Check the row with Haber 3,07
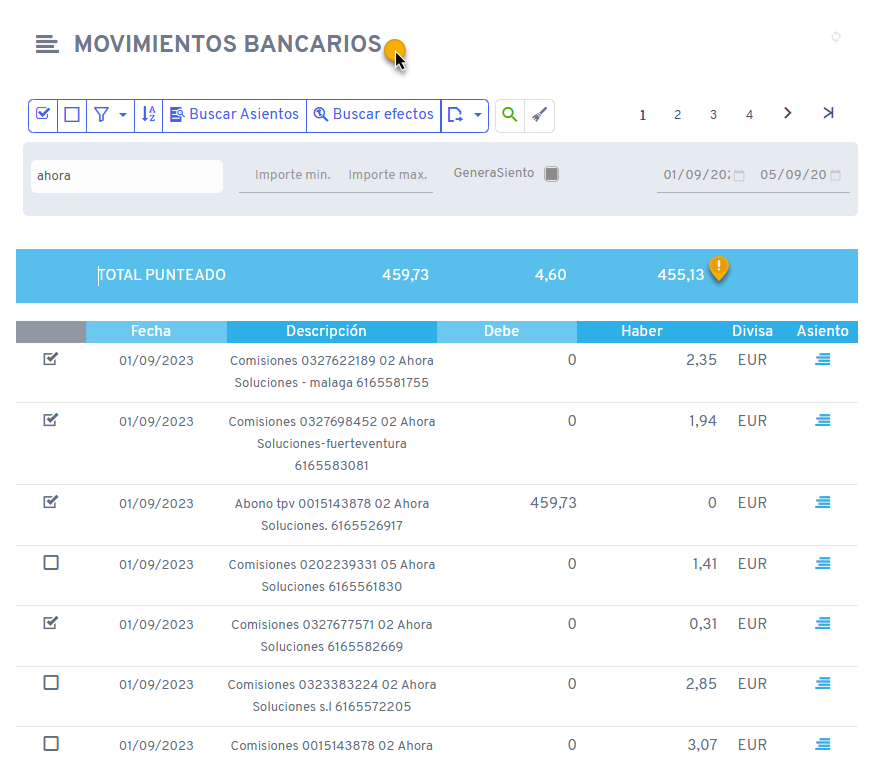This screenshot has height=759, width=895. (51, 744)
